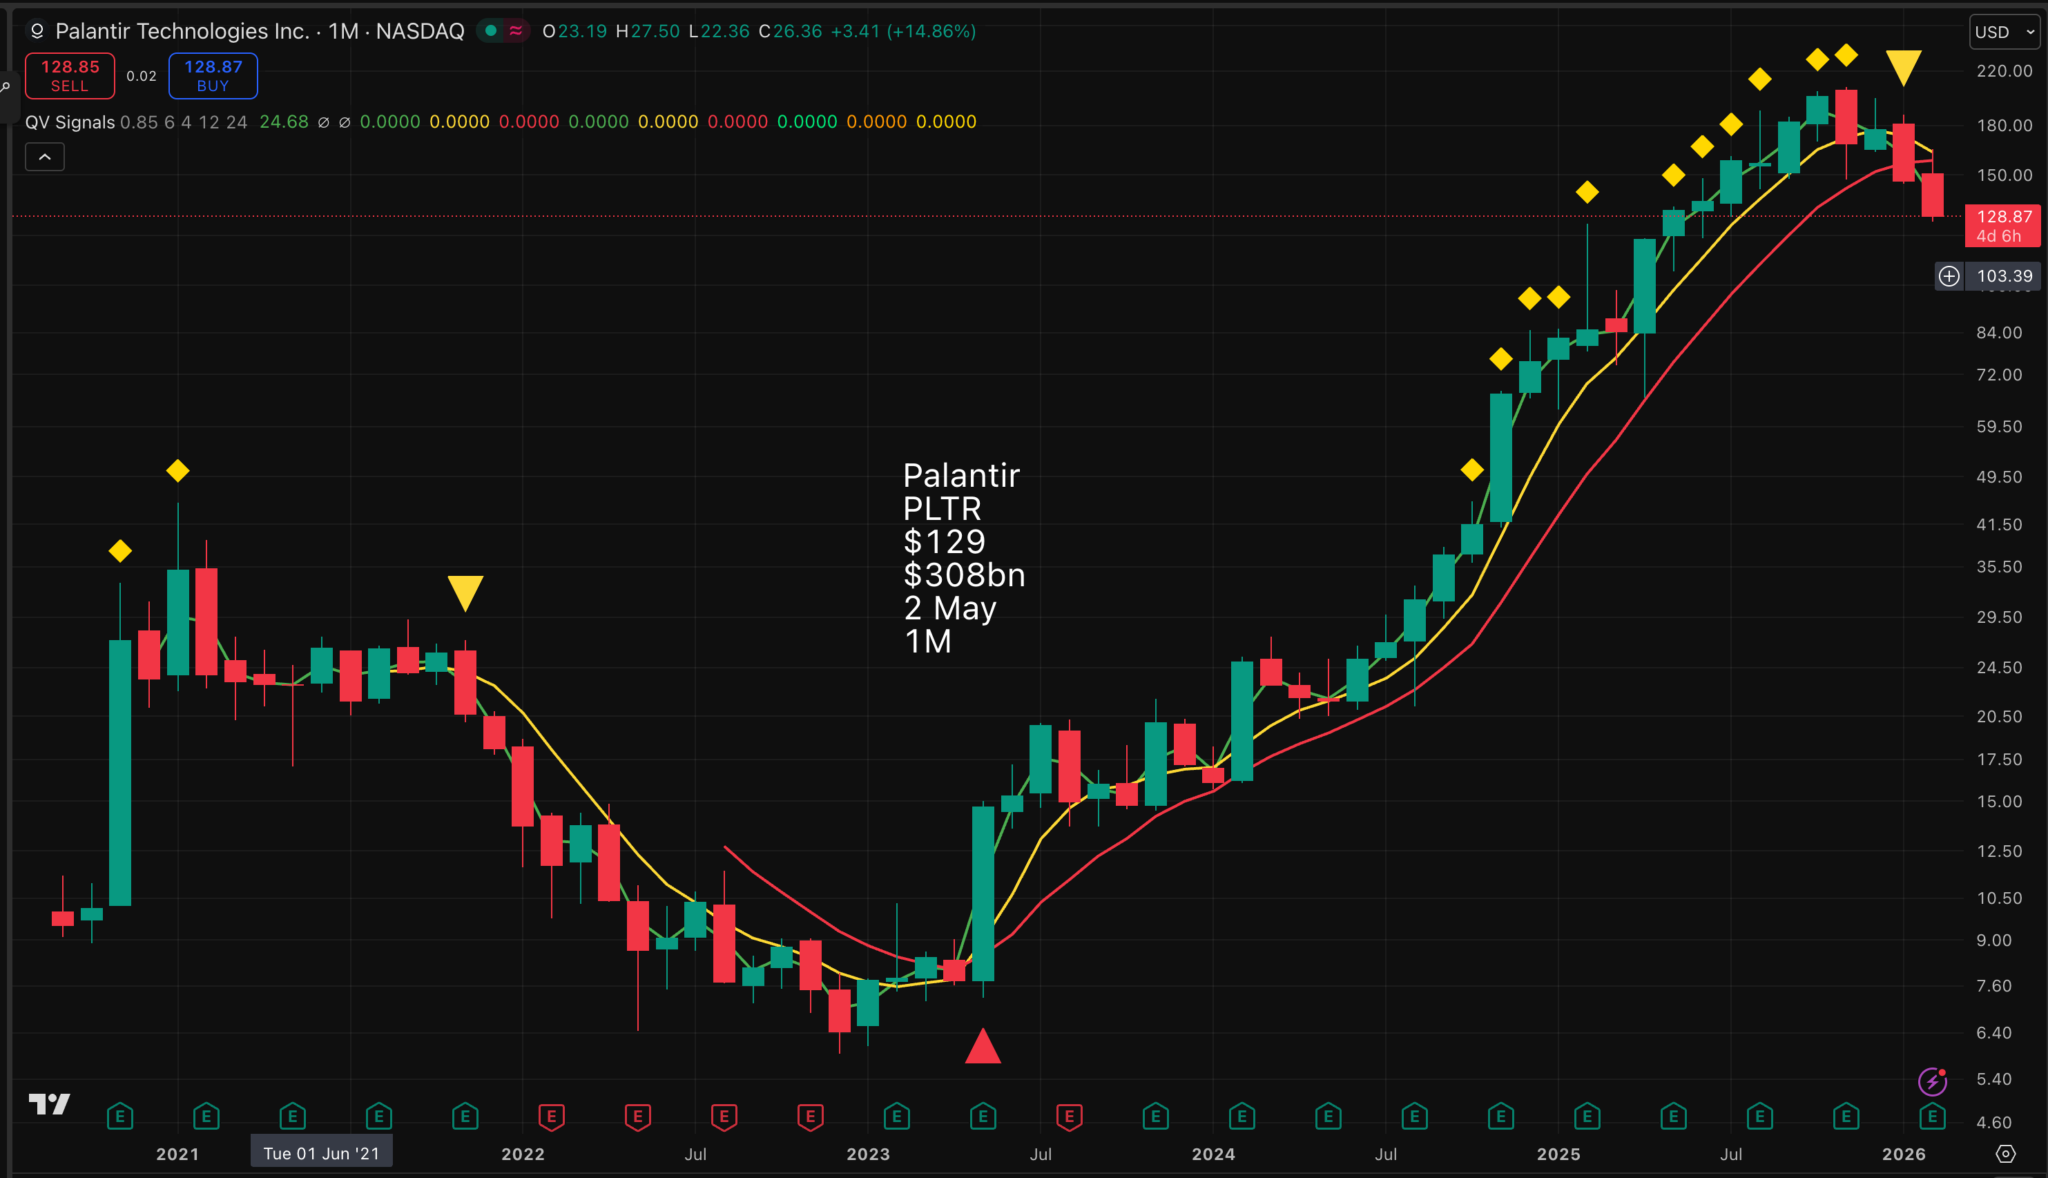Click the purple lightning flash icon

point(1932,1081)
